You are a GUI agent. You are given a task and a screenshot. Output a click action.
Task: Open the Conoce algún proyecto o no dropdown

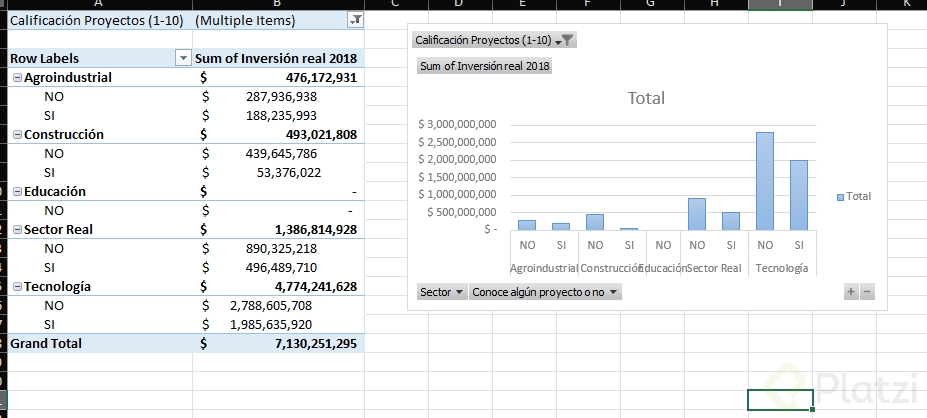pyautogui.click(x=545, y=292)
